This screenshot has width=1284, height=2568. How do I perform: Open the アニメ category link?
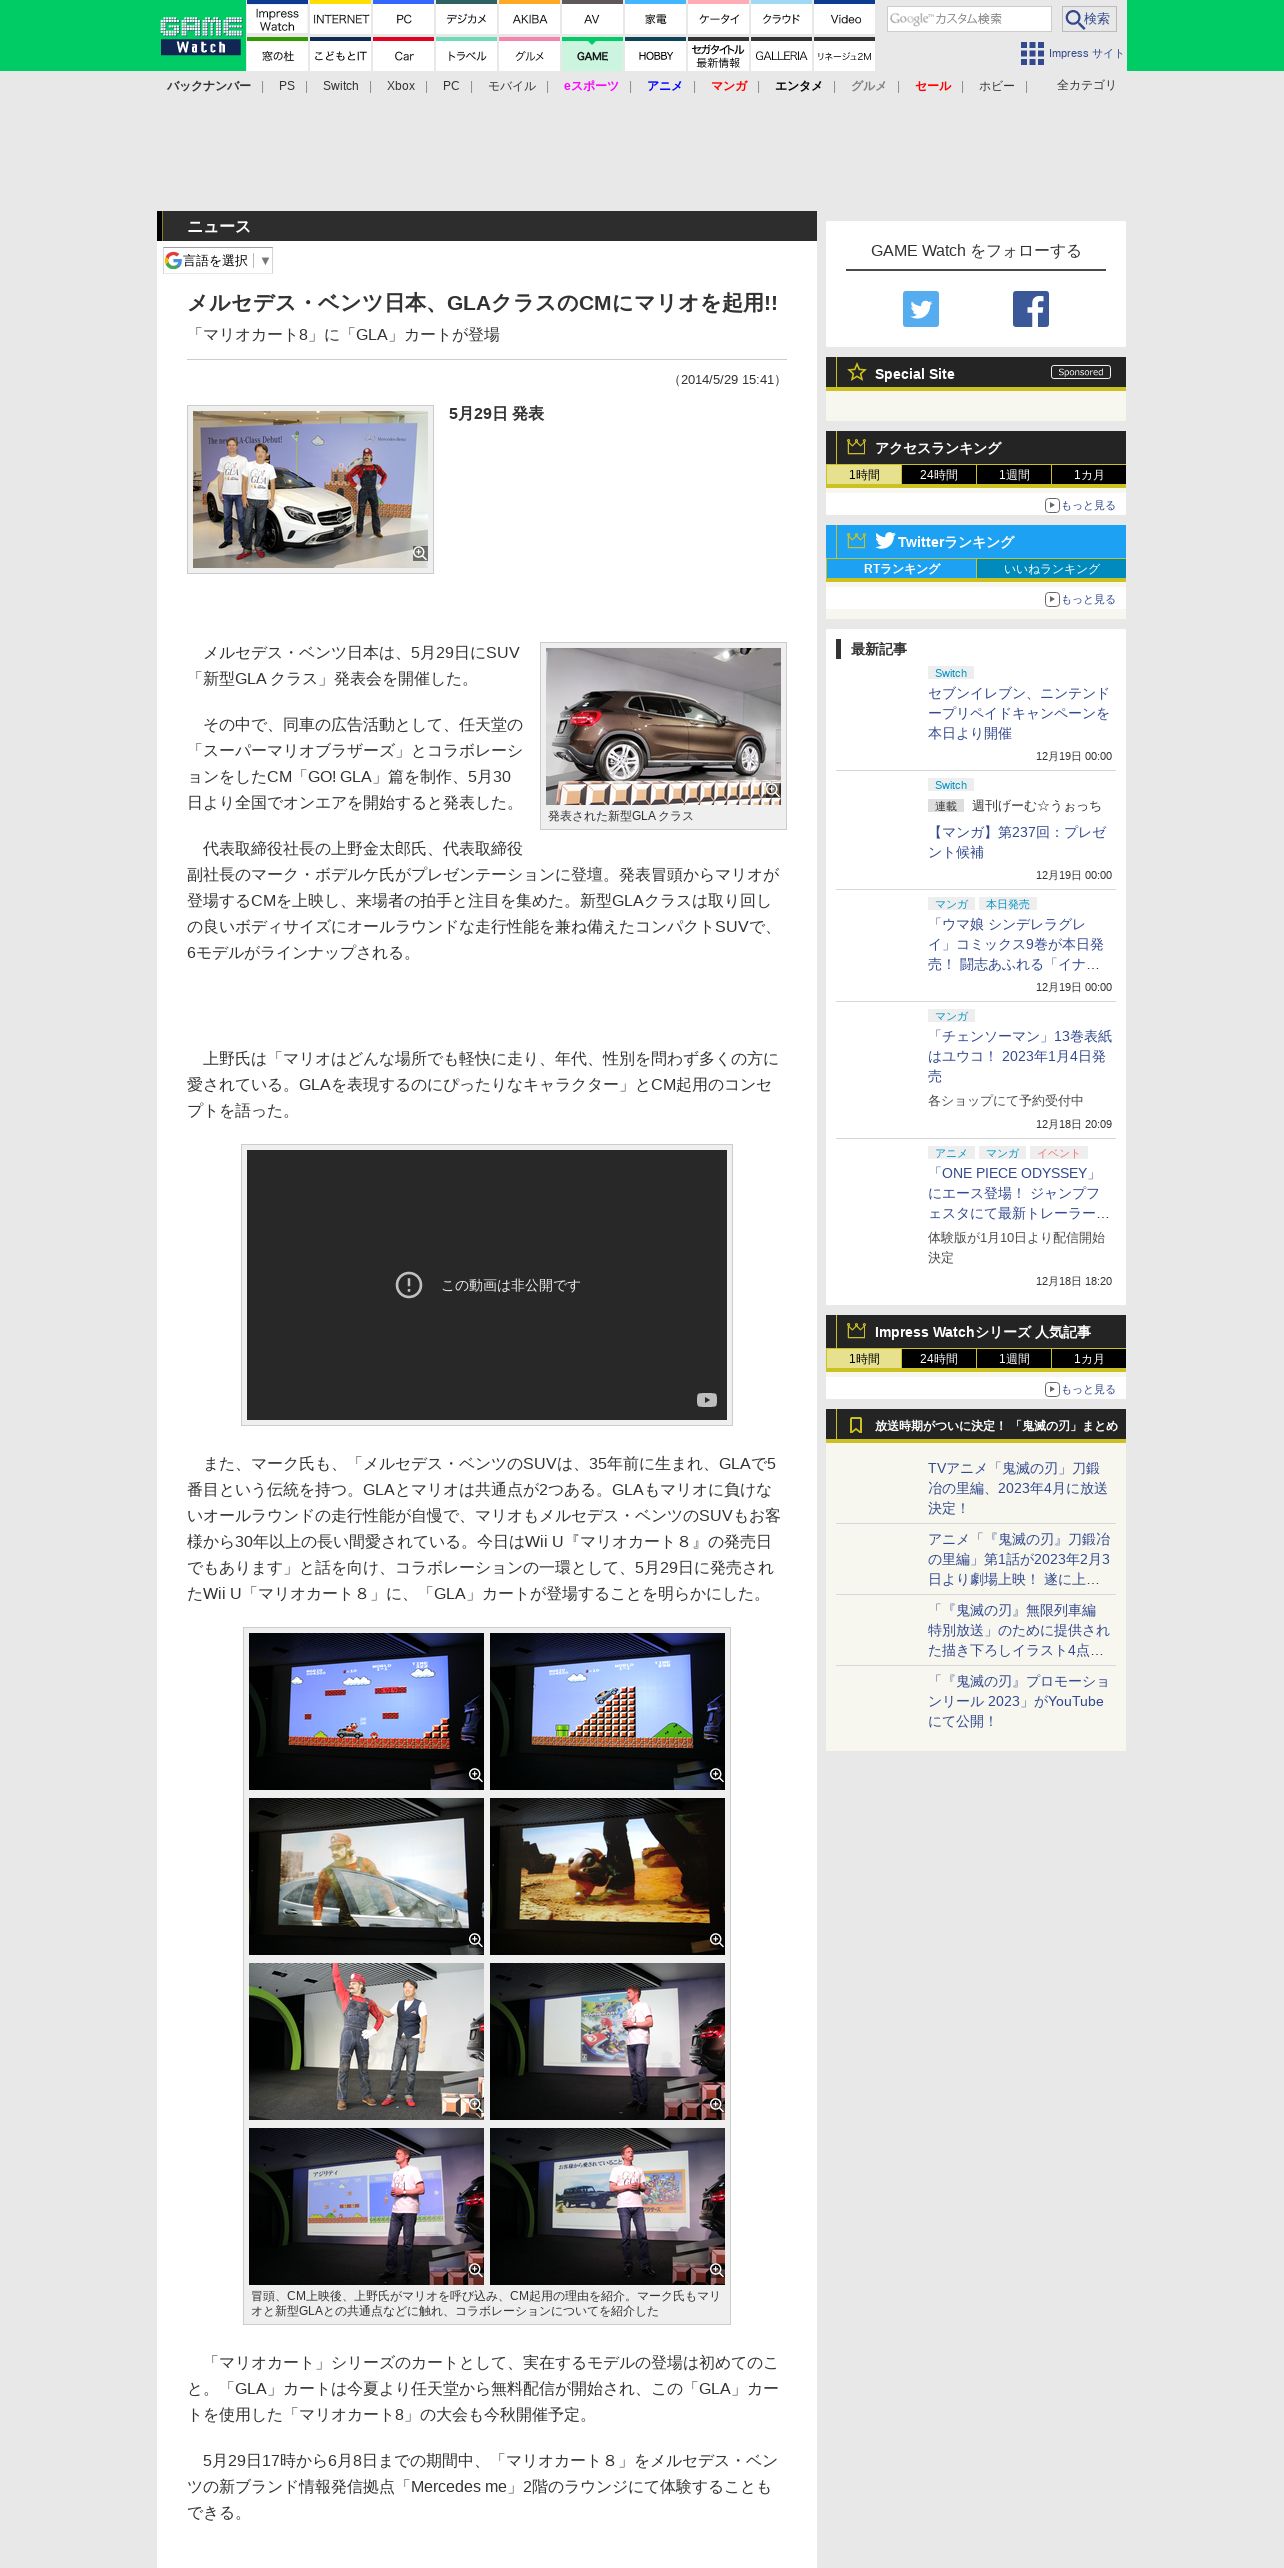point(664,86)
